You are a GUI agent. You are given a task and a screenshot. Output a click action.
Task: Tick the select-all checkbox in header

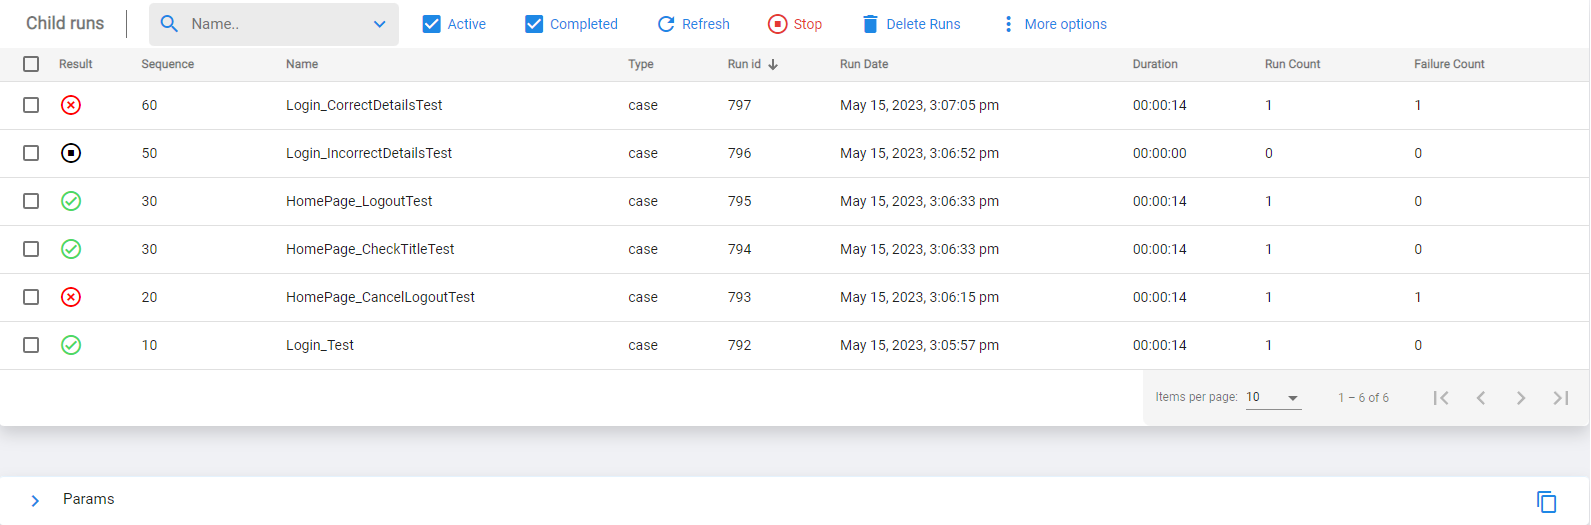pyautogui.click(x=31, y=64)
